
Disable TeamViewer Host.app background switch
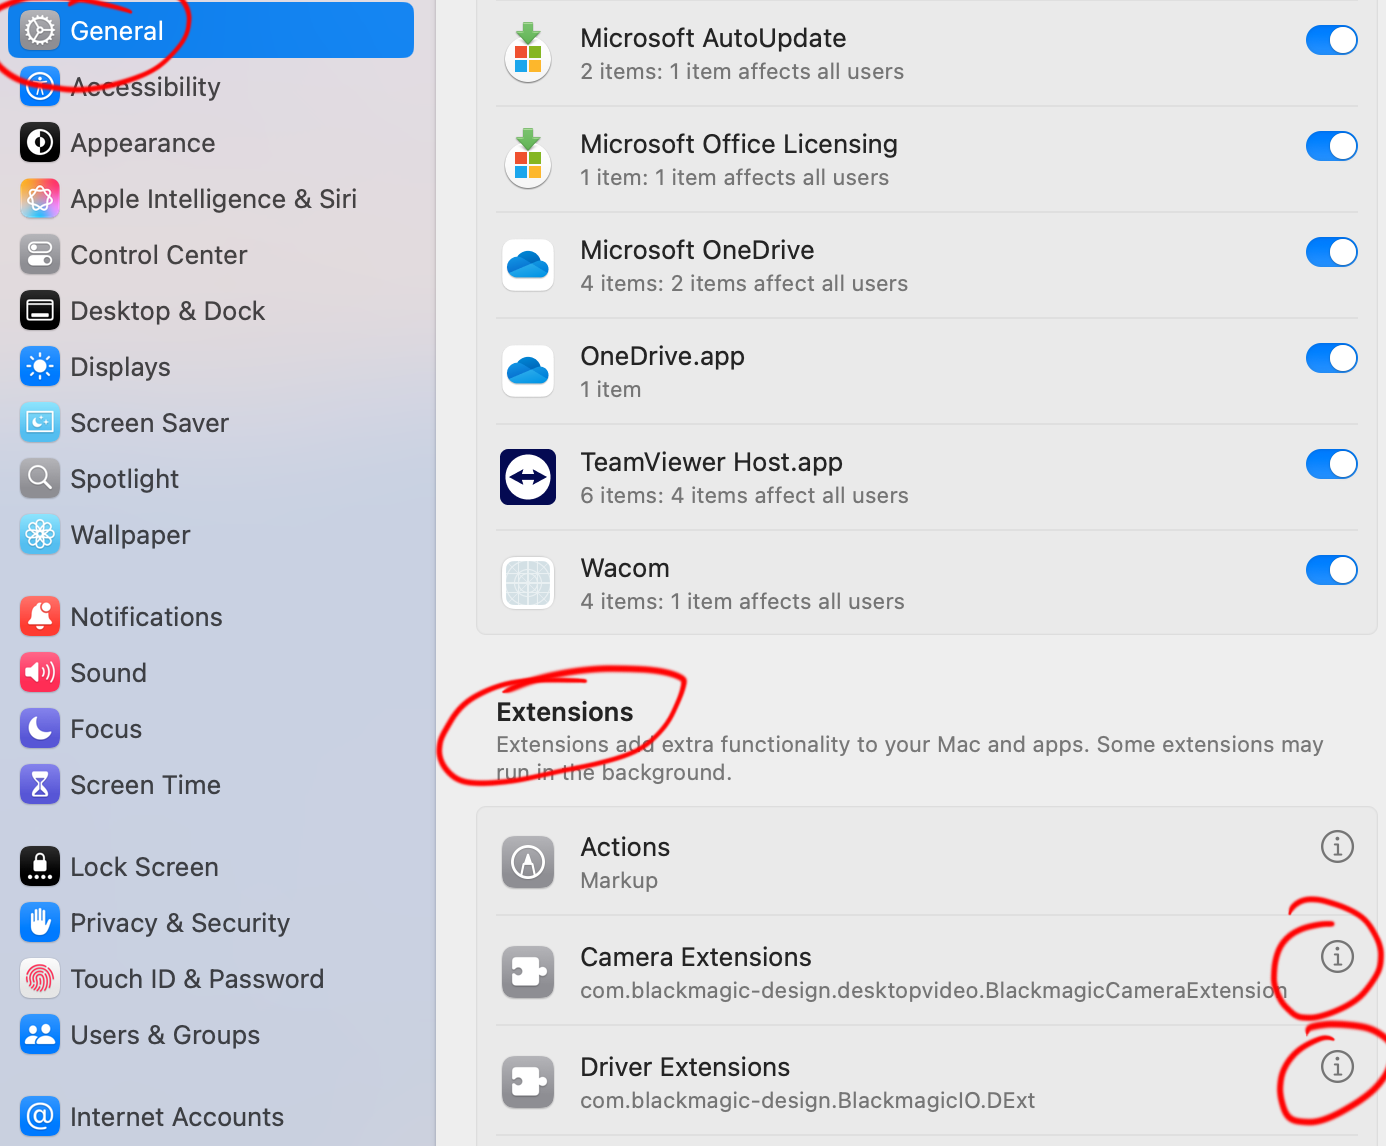pos(1332,464)
